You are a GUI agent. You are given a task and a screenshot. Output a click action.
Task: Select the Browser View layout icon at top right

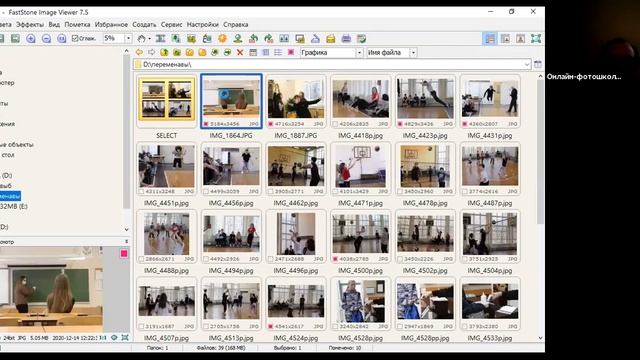(490, 39)
